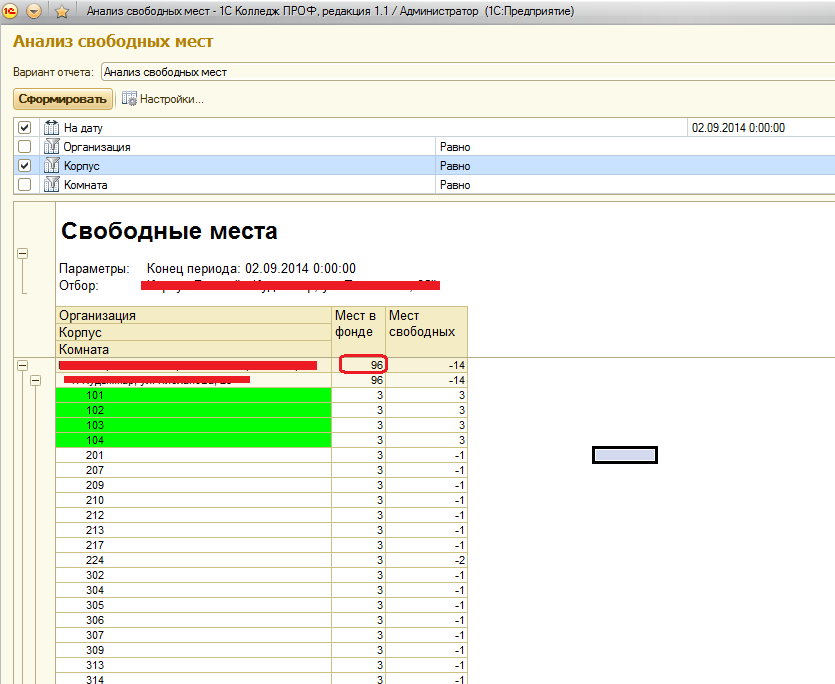The image size is (835, 684).
Task: Collapse the top-level organization group row
Action: (x=23, y=366)
